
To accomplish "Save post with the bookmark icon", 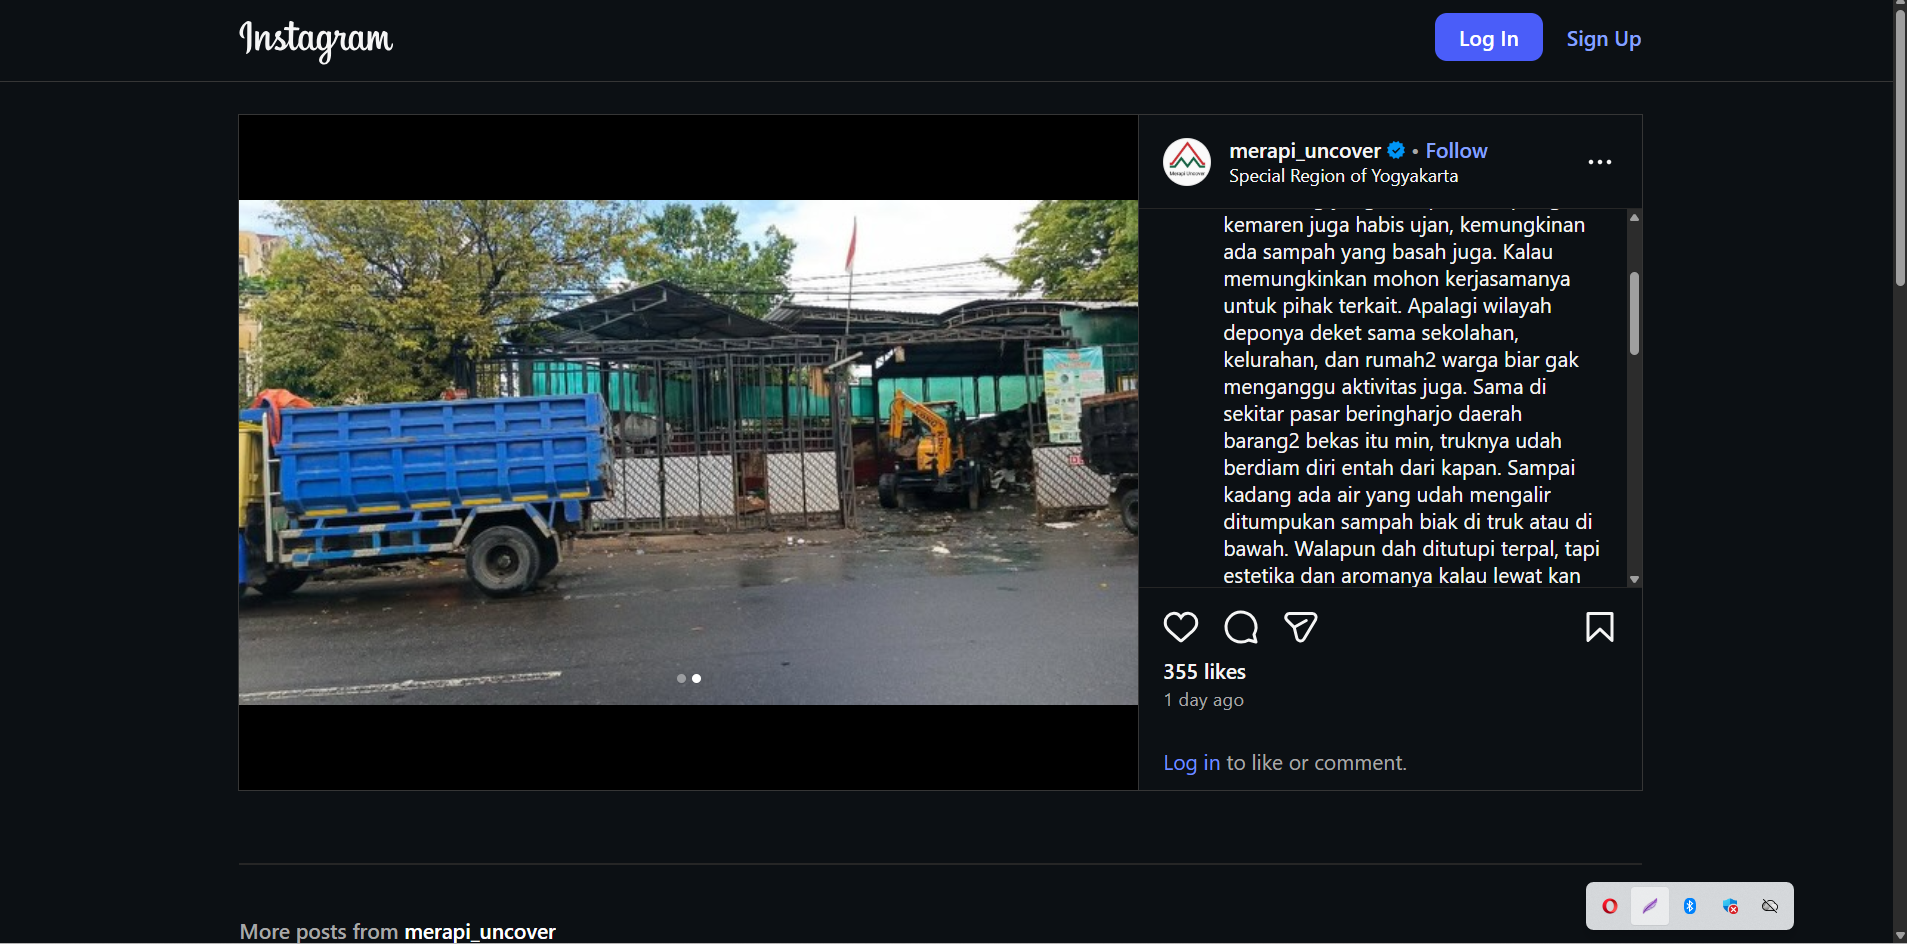I will click(x=1599, y=627).
